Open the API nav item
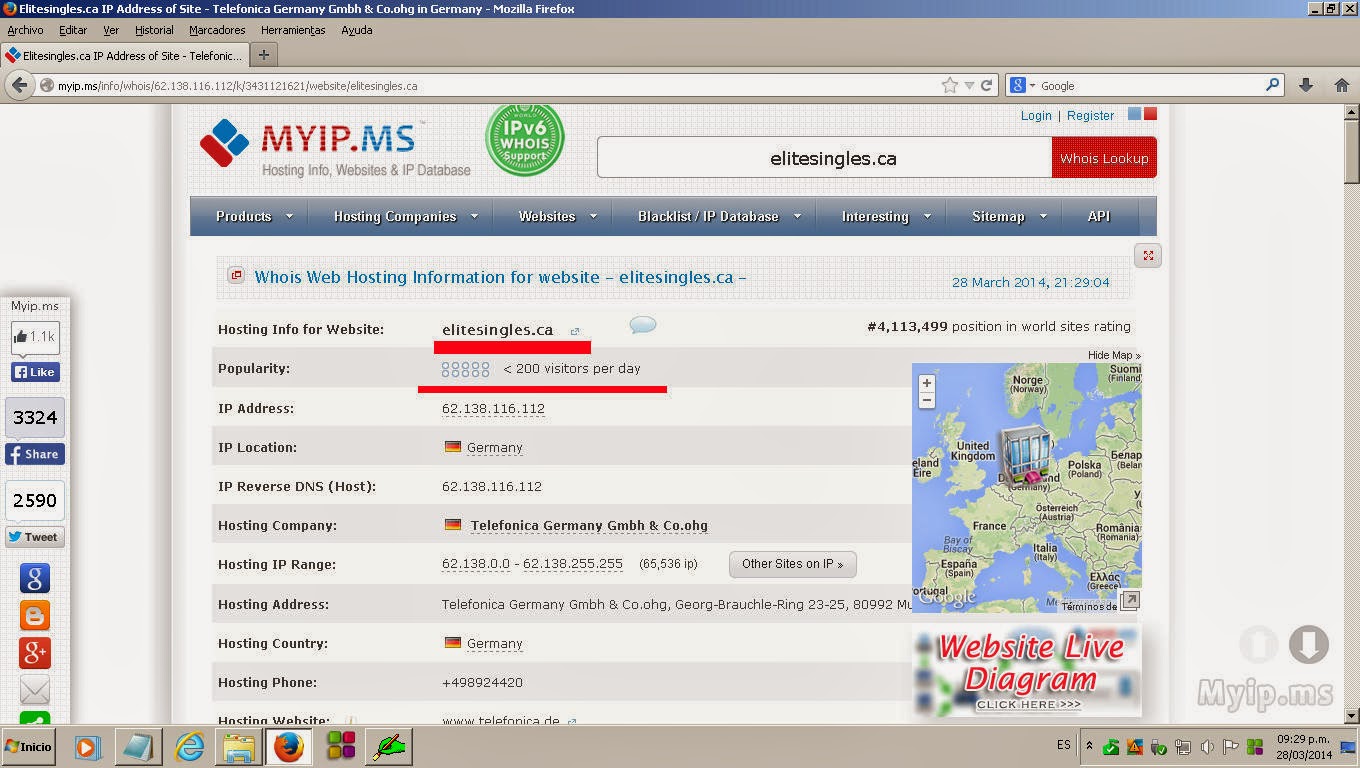The height and width of the screenshot is (768, 1360). click(x=1099, y=216)
